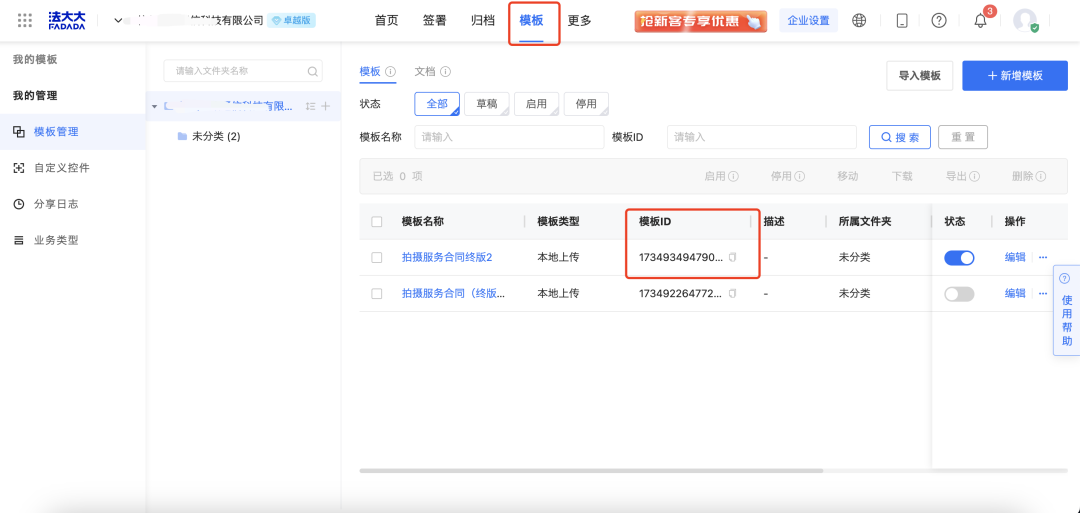Expand the company switcher dropdown arrow
Viewport: 1080px width, 513px height.
click(x=118, y=20)
